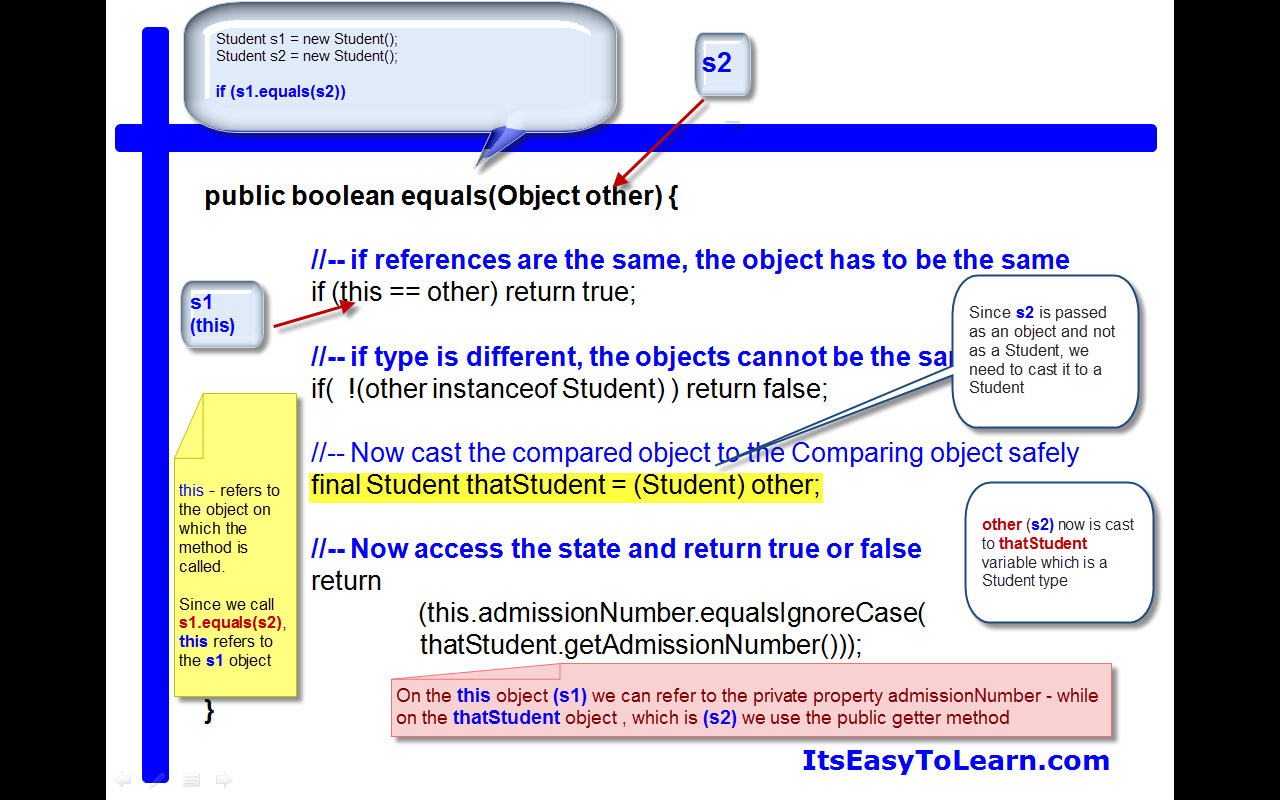This screenshot has width=1280, height=800.
Task: Click the 's1 (this)' label box
Action: coord(223,314)
